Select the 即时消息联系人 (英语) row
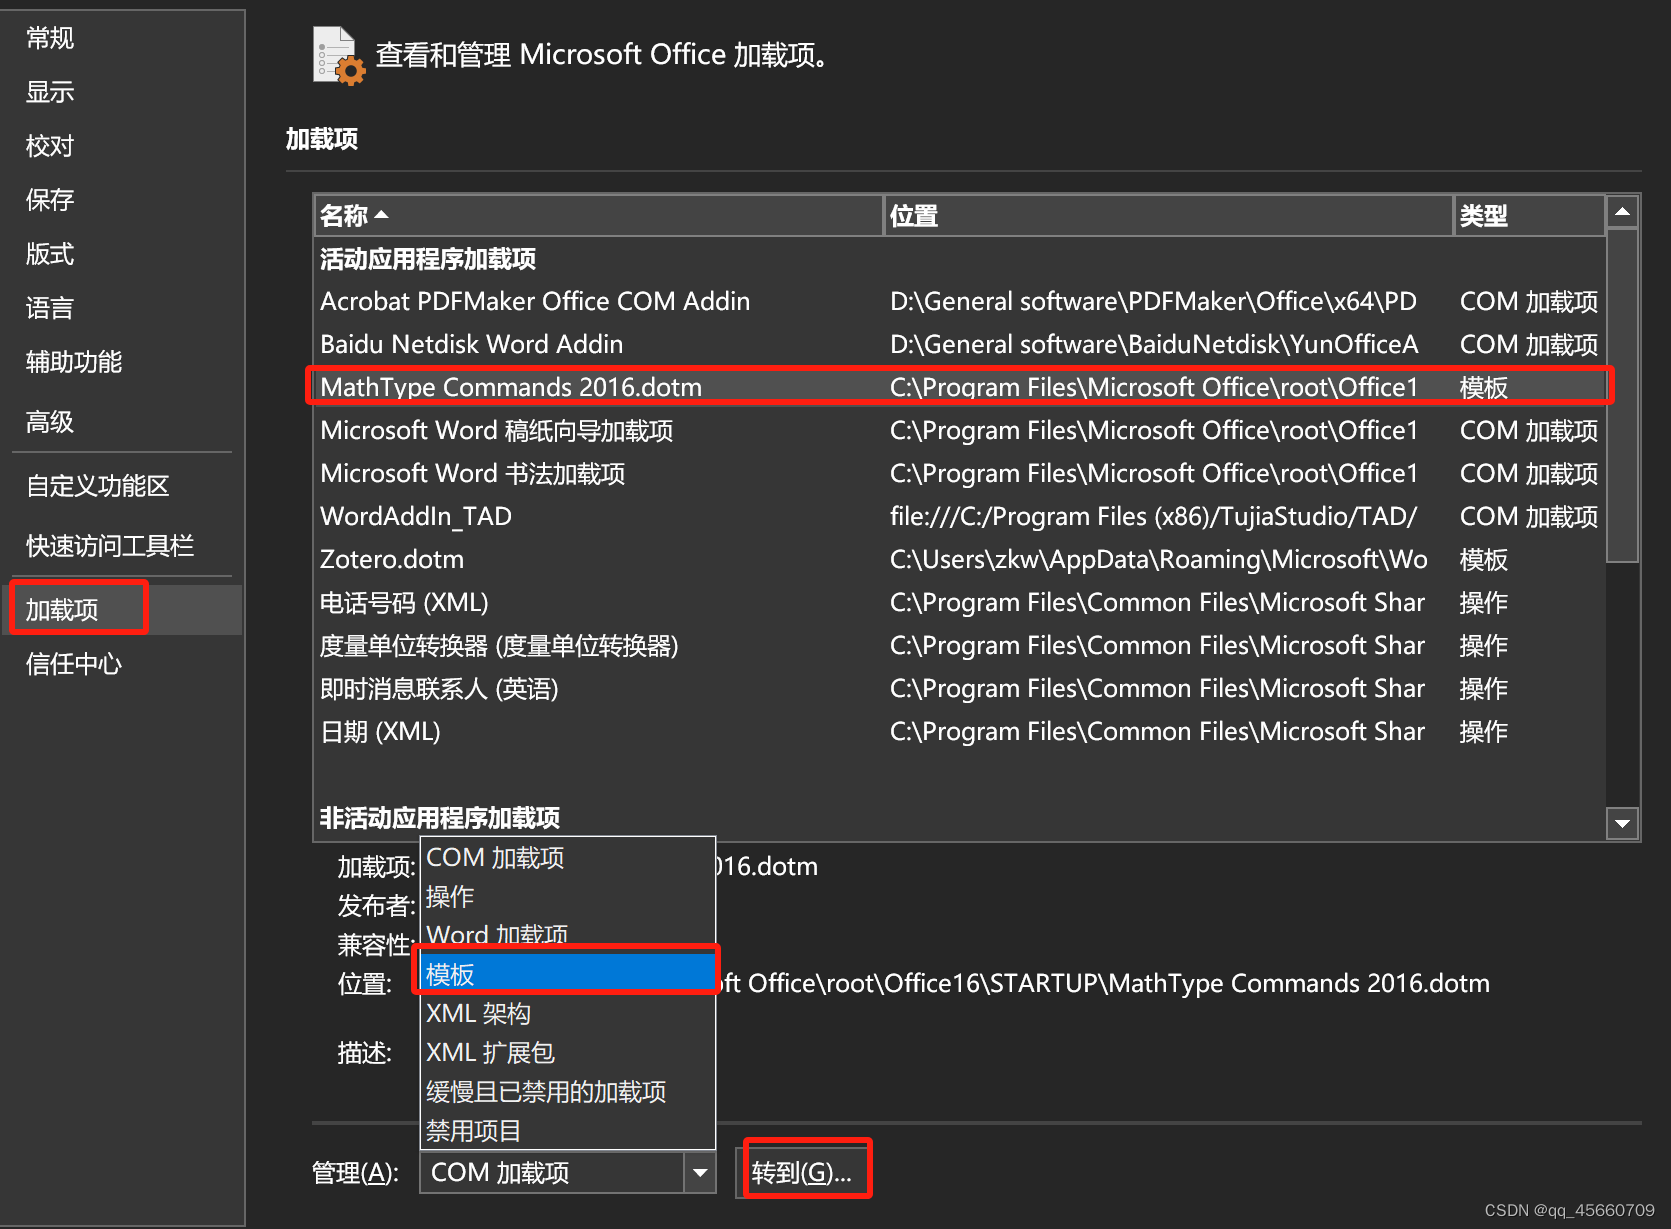The width and height of the screenshot is (1671, 1229). pos(960,688)
